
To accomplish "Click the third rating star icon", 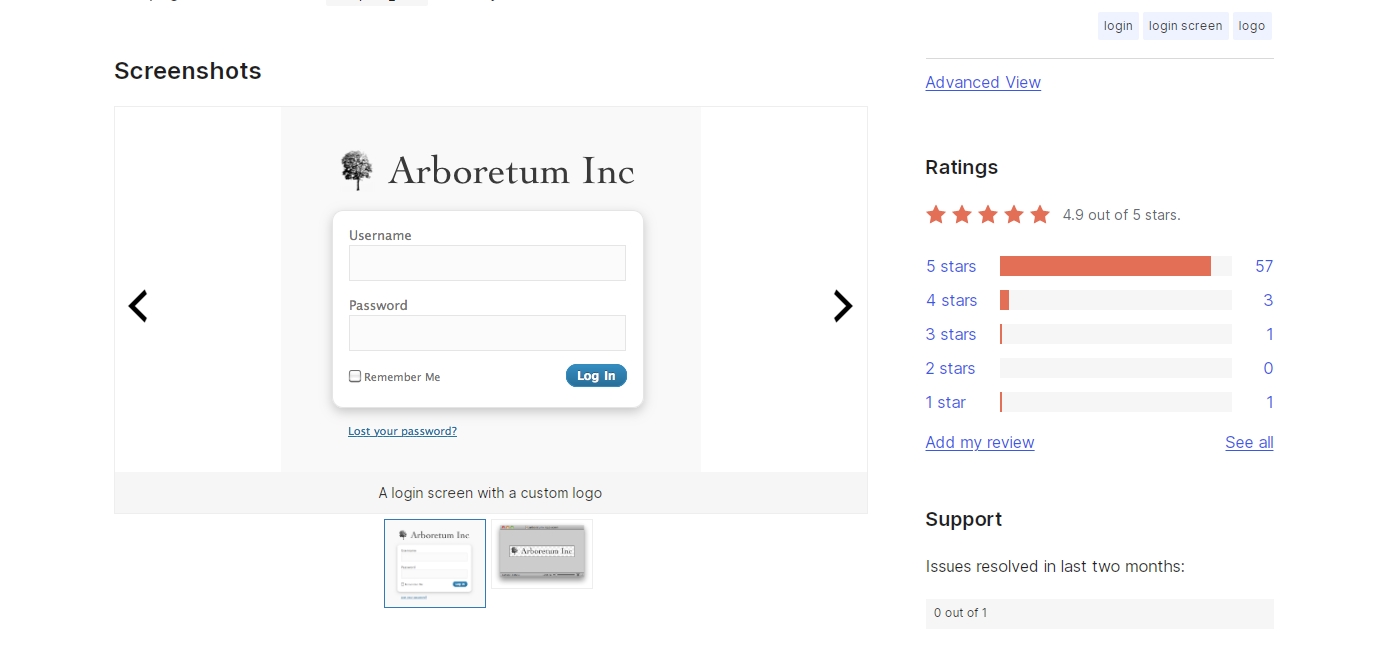I will 988,214.
